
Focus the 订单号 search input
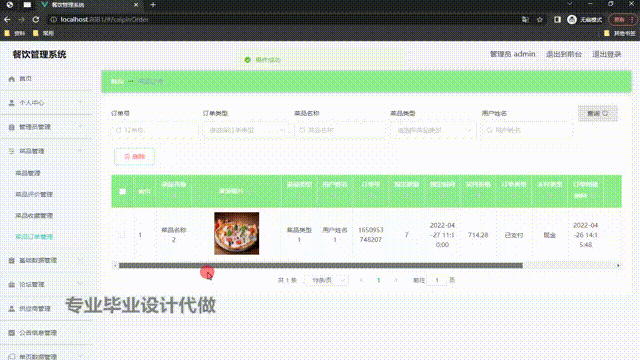154,131
